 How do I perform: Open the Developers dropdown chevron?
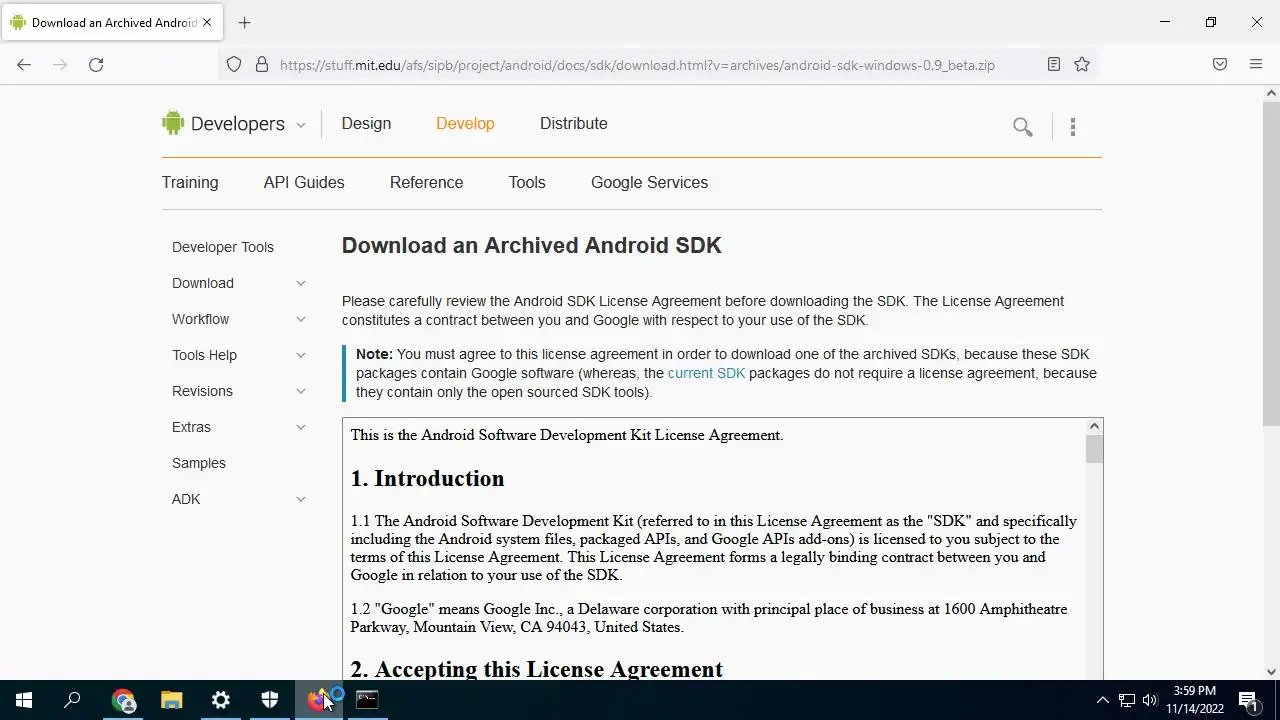300,125
